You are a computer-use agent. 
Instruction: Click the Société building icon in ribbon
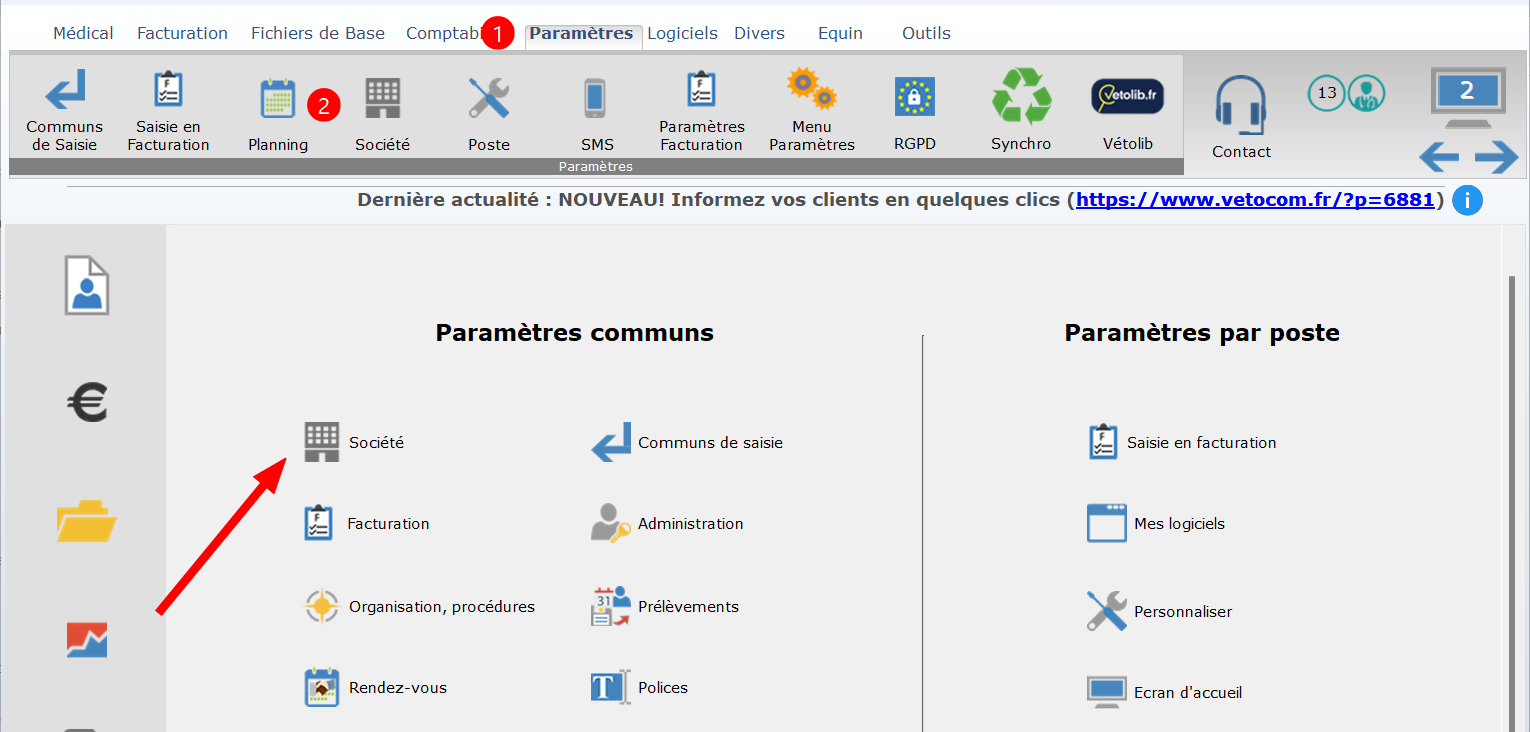click(382, 98)
